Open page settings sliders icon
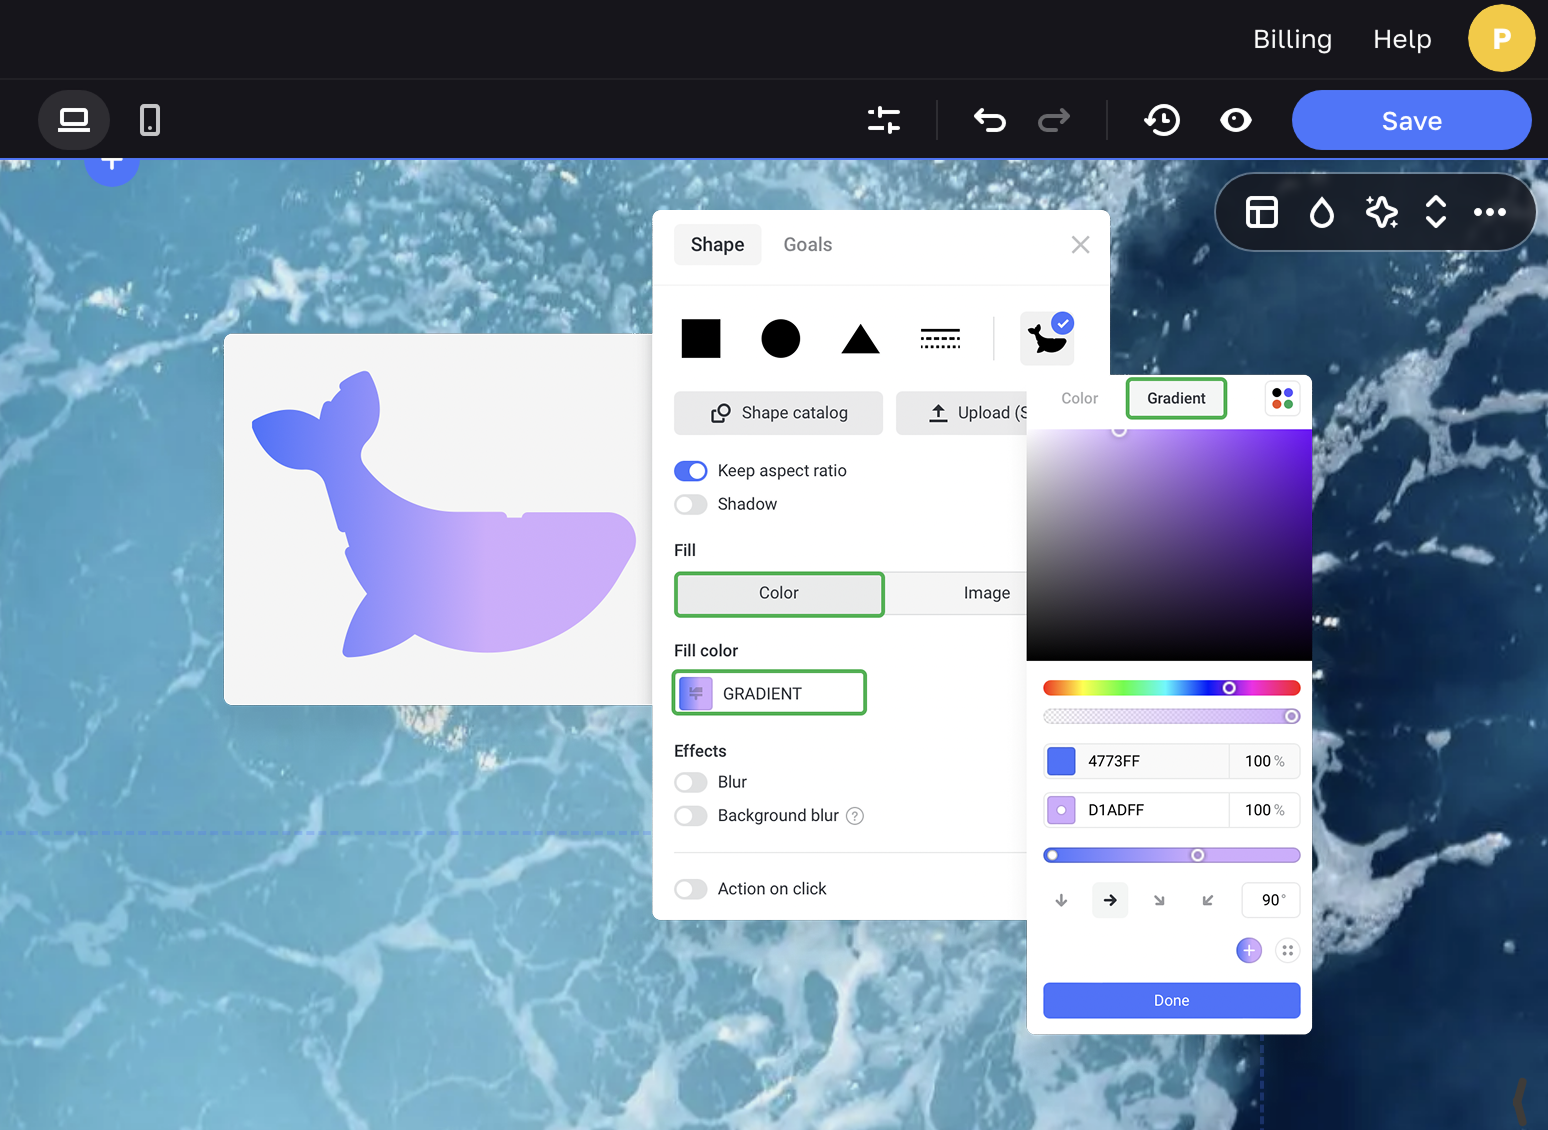Image resolution: width=1548 pixels, height=1130 pixels. point(884,120)
